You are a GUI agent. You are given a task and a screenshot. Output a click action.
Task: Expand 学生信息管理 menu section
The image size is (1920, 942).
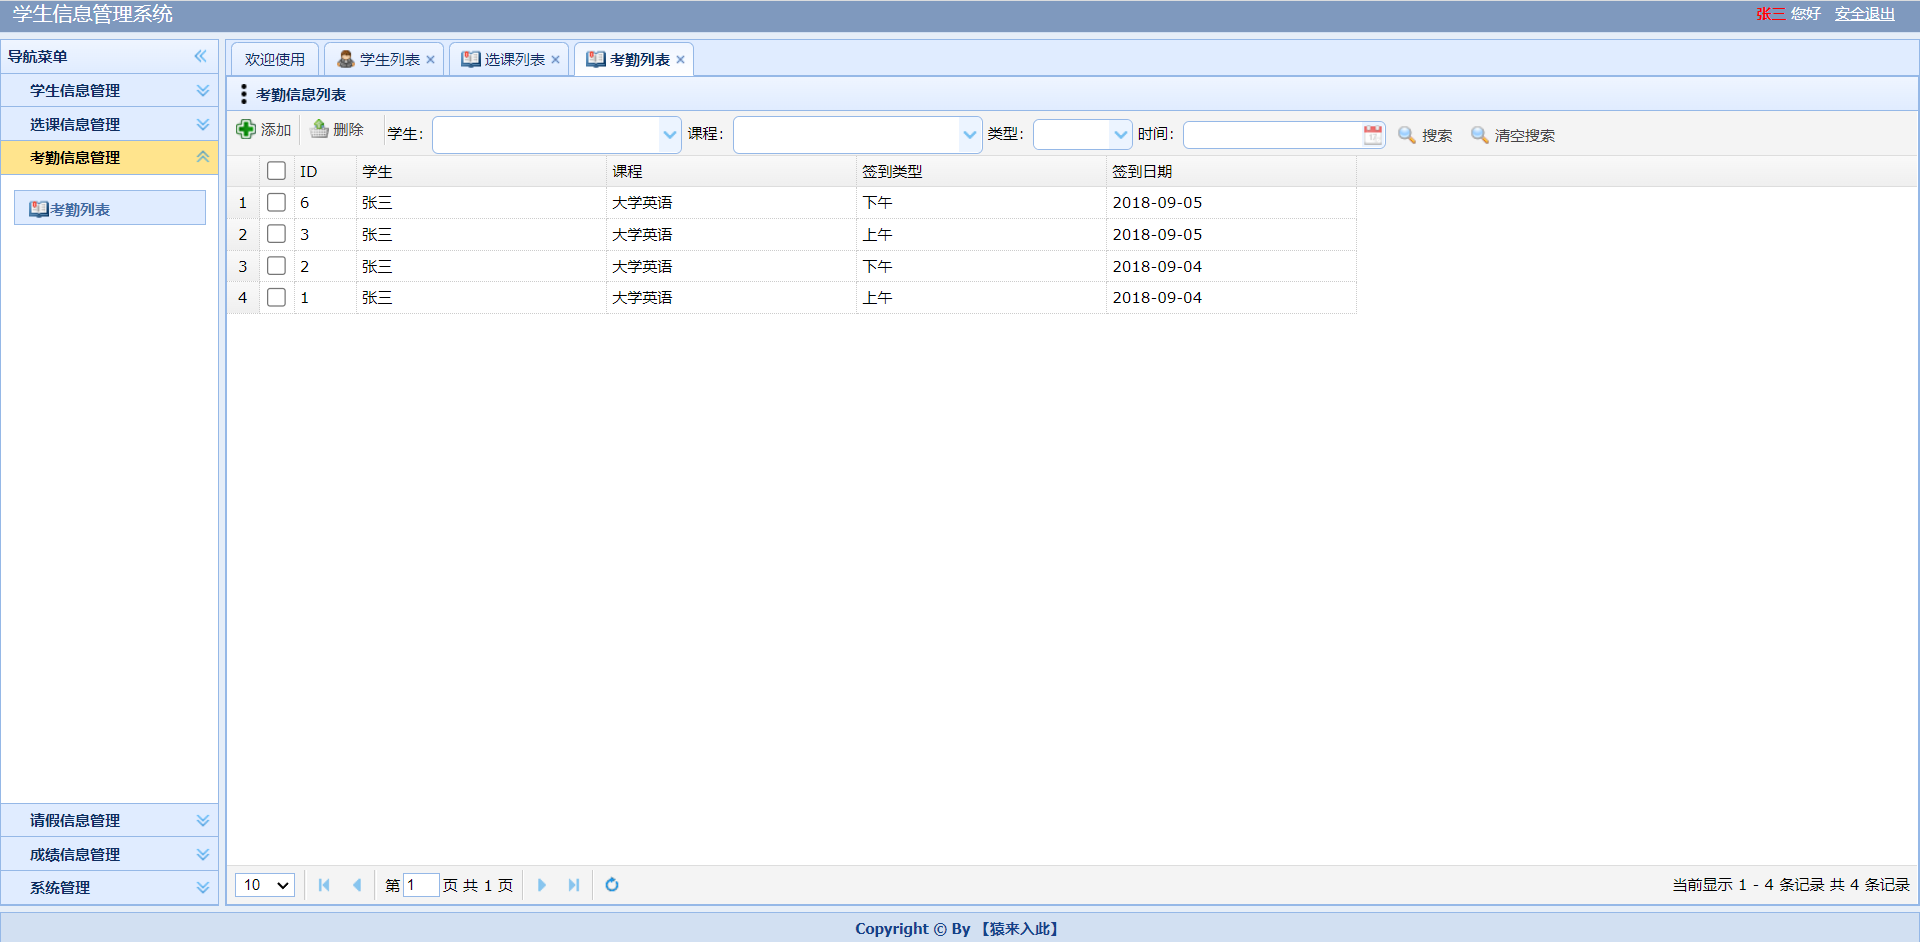[110, 91]
